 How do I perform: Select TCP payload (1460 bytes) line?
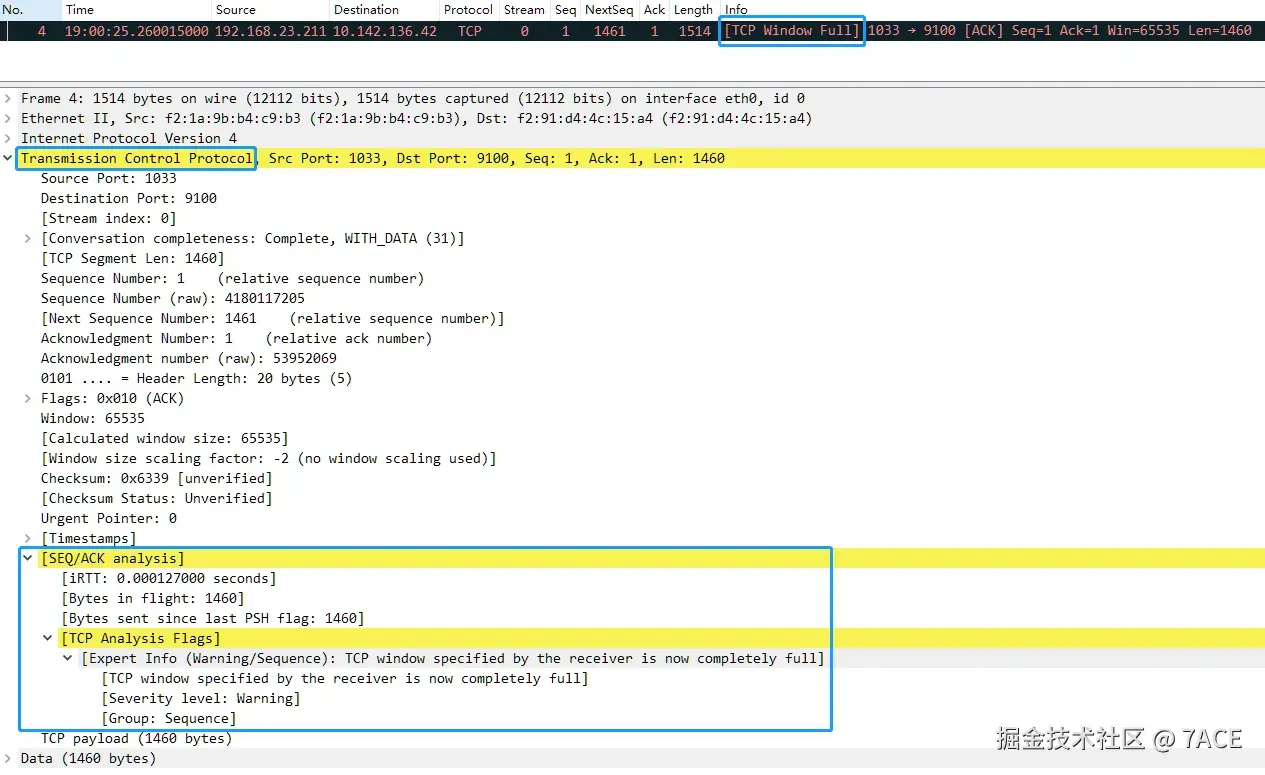pyautogui.click(x=136, y=738)
